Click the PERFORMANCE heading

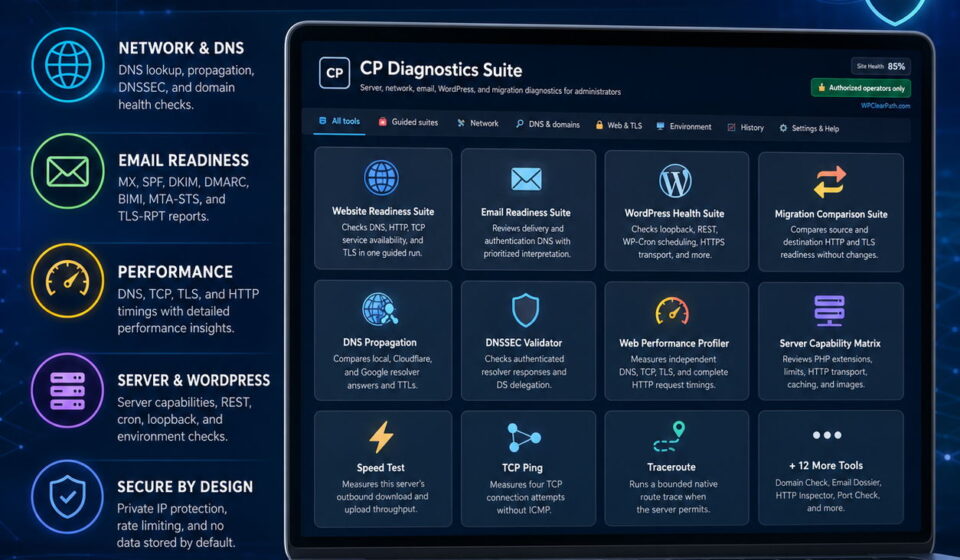(x=175, y=272)
